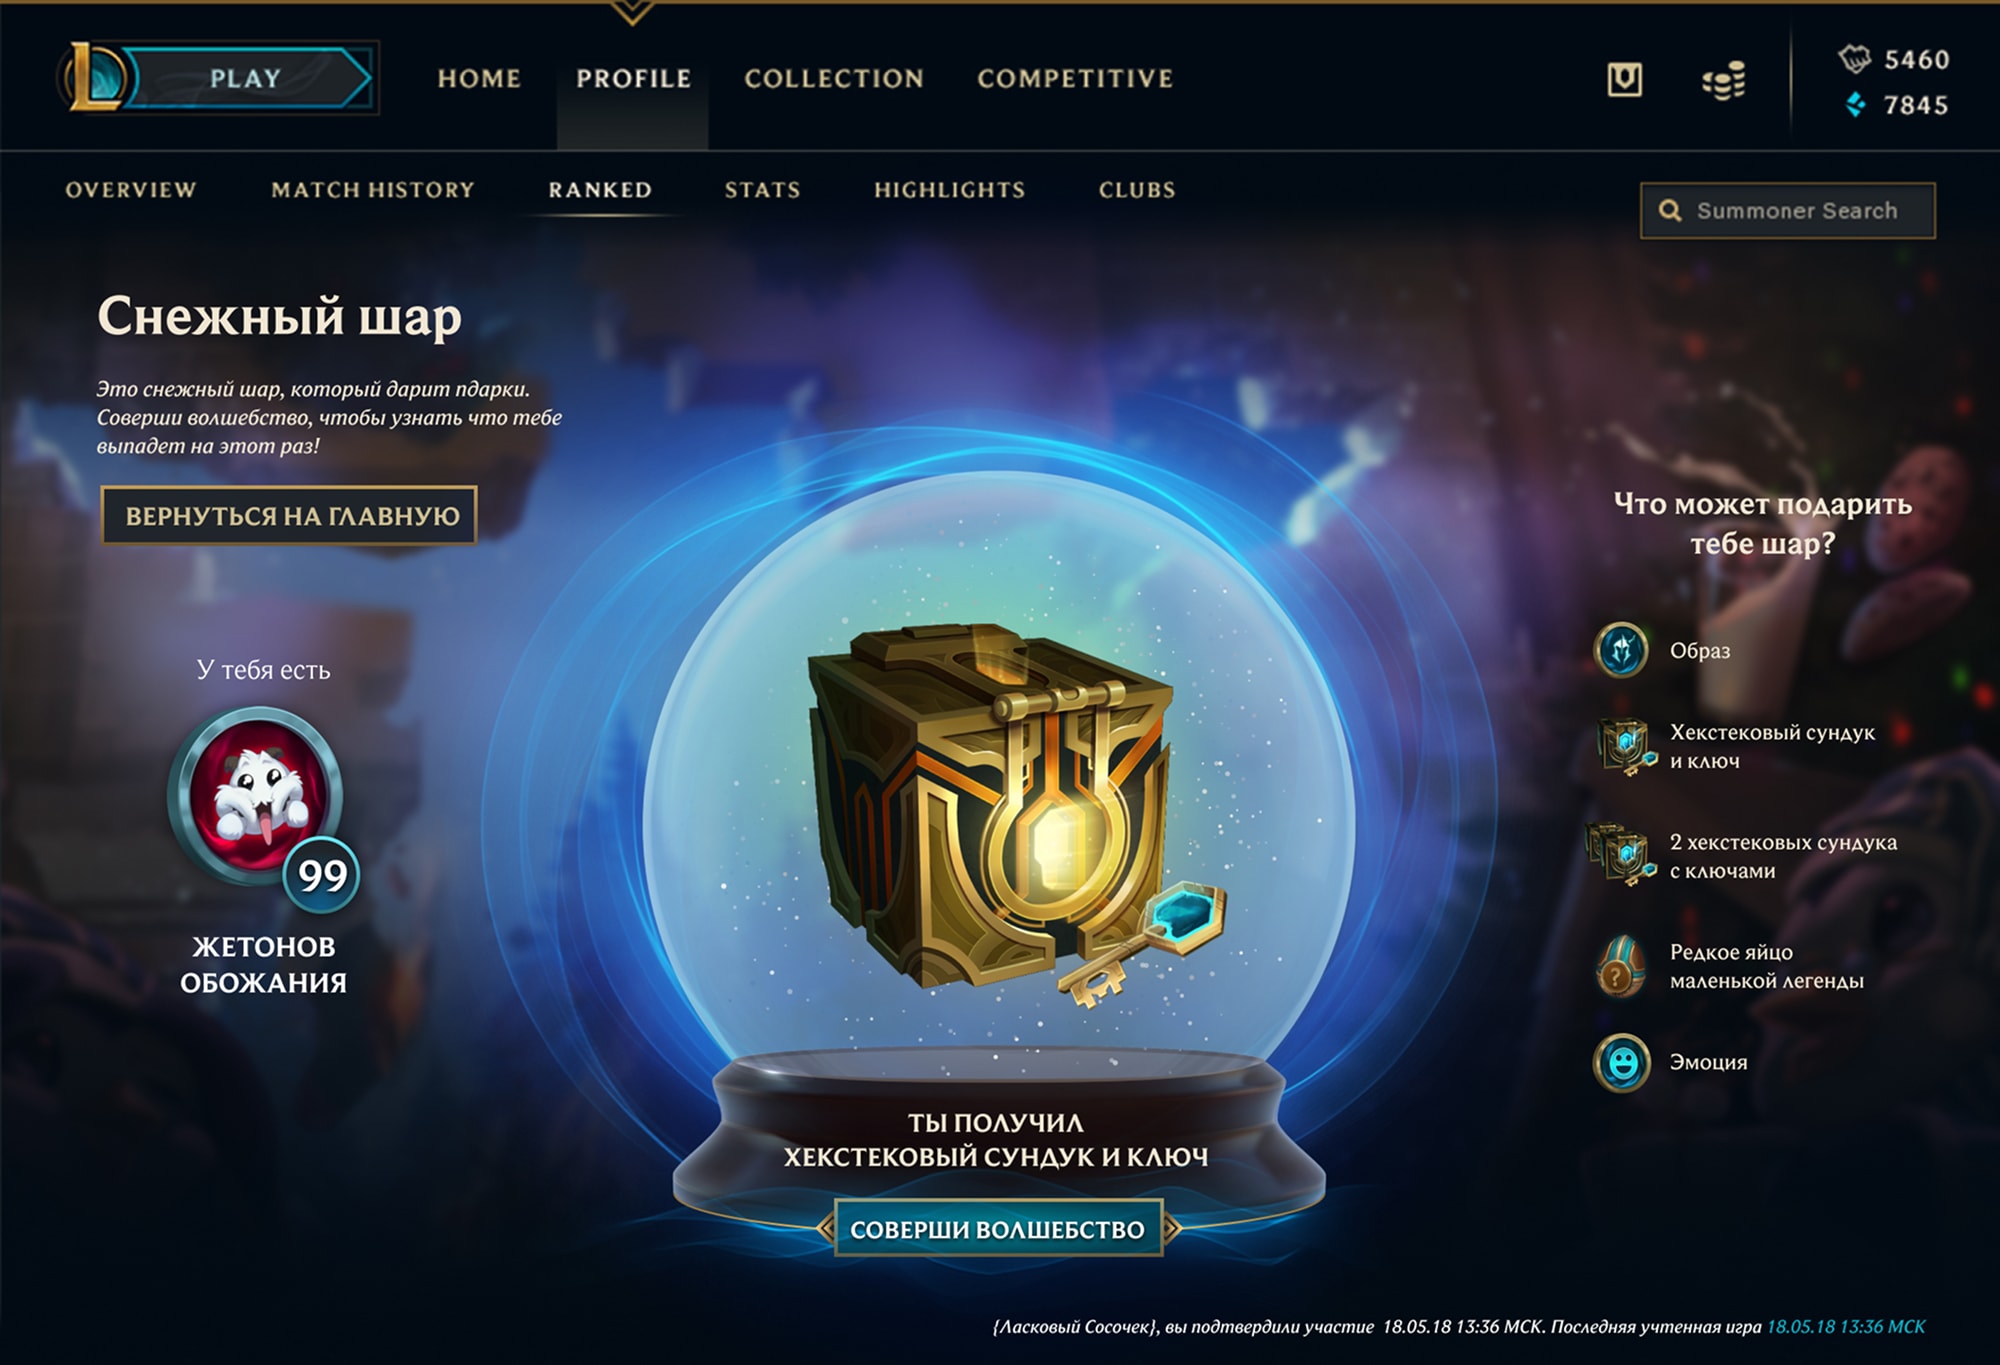Open the Stats sub-tab
Screen dimensions: 2000x1365
[x=762, y=190]
